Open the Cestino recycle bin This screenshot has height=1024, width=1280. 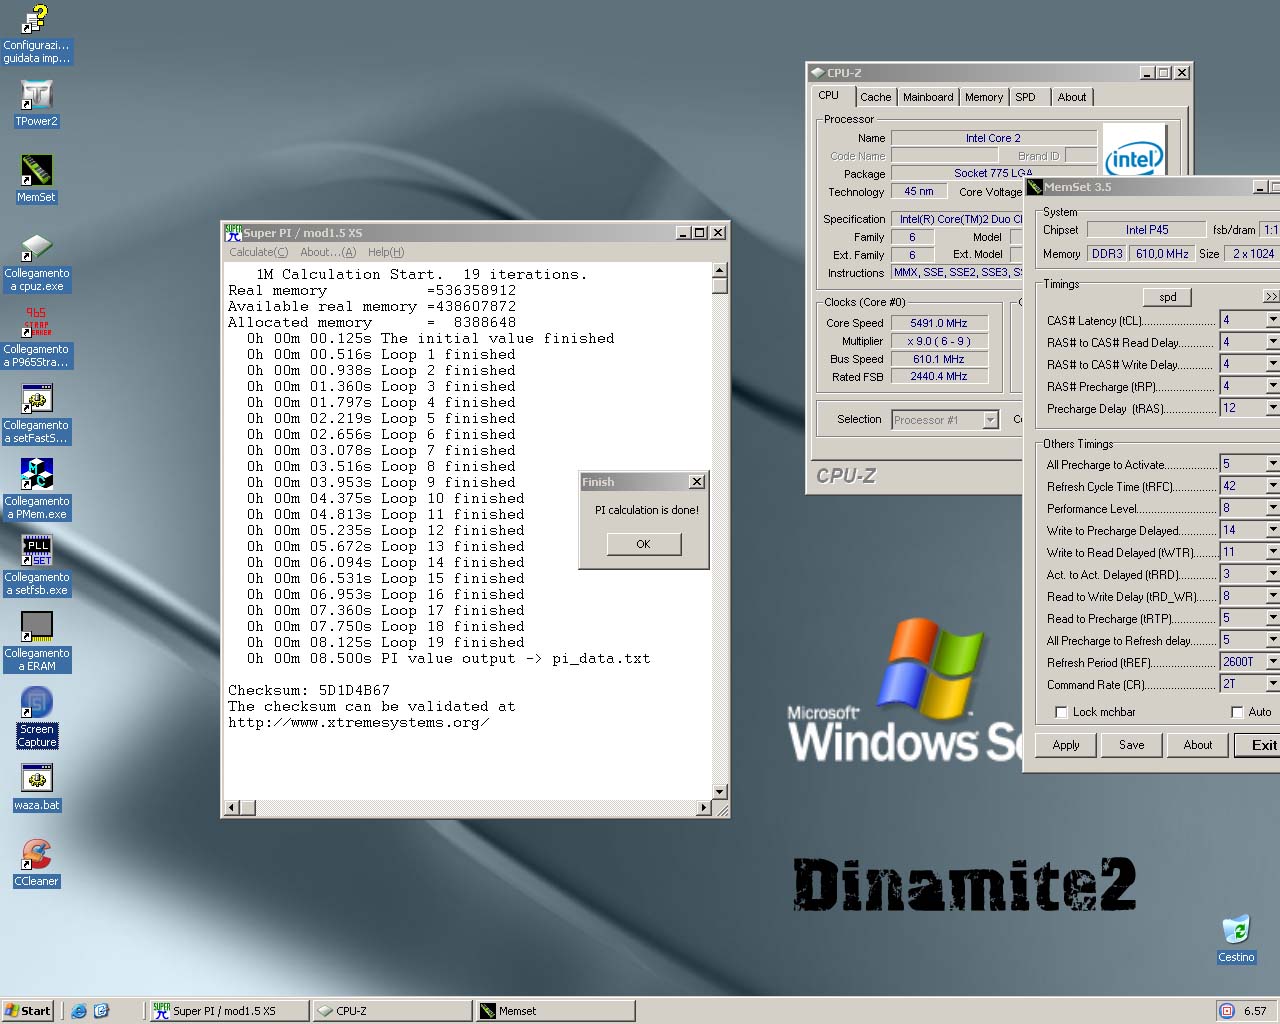click(1236, 940)
